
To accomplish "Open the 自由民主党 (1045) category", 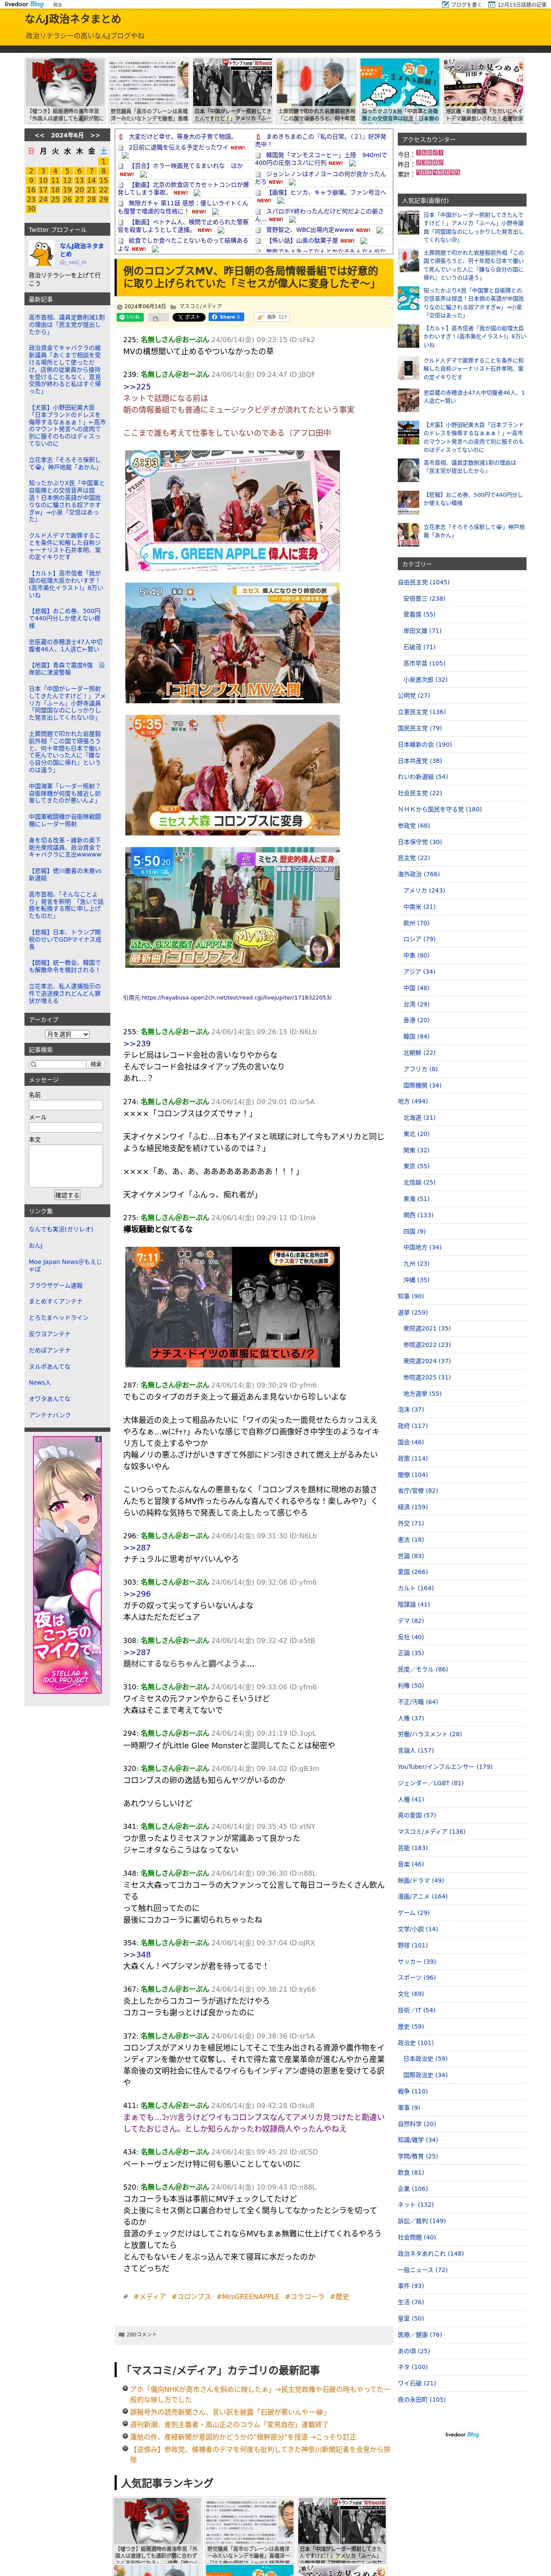I will coord(424,582).
